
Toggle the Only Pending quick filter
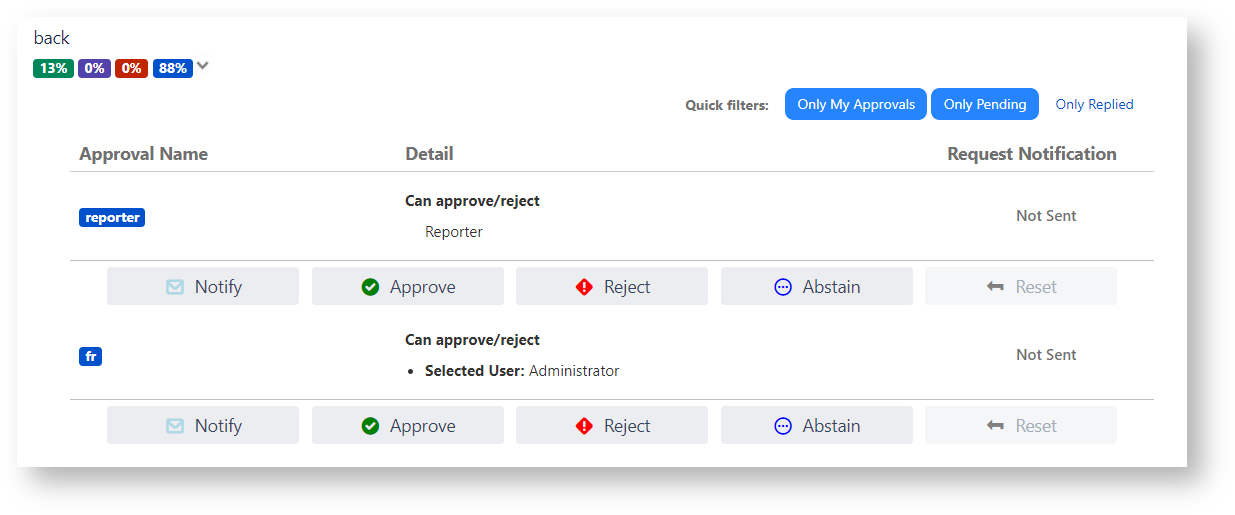tap(985, 104)
